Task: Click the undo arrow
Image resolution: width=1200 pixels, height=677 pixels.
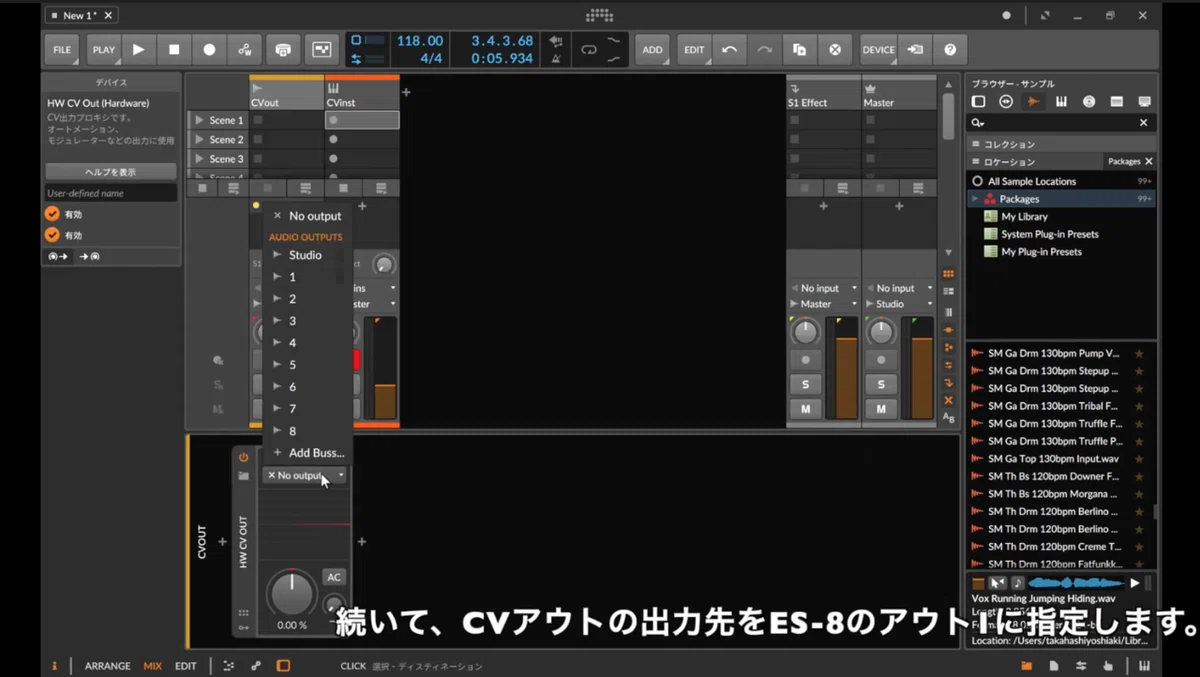Action: point(729,49)
